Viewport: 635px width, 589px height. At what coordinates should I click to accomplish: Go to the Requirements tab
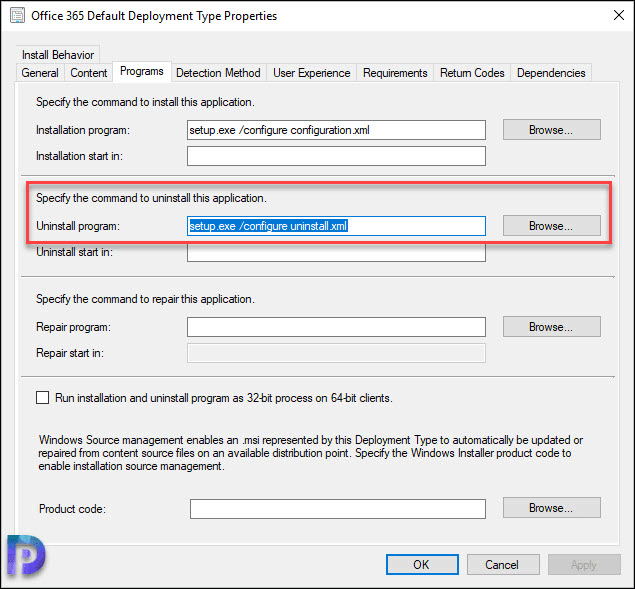(x=395, y=73)
